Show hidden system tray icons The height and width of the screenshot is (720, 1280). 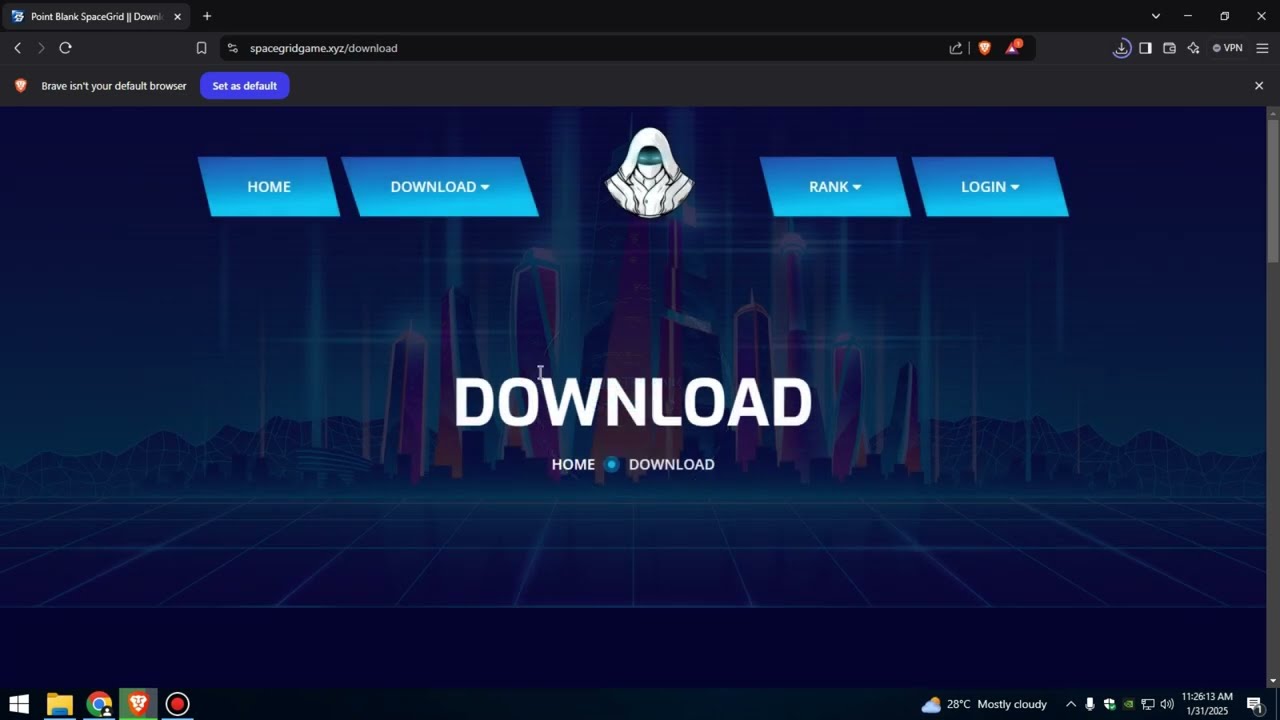pyautogui.click(x=1071, y=704)
